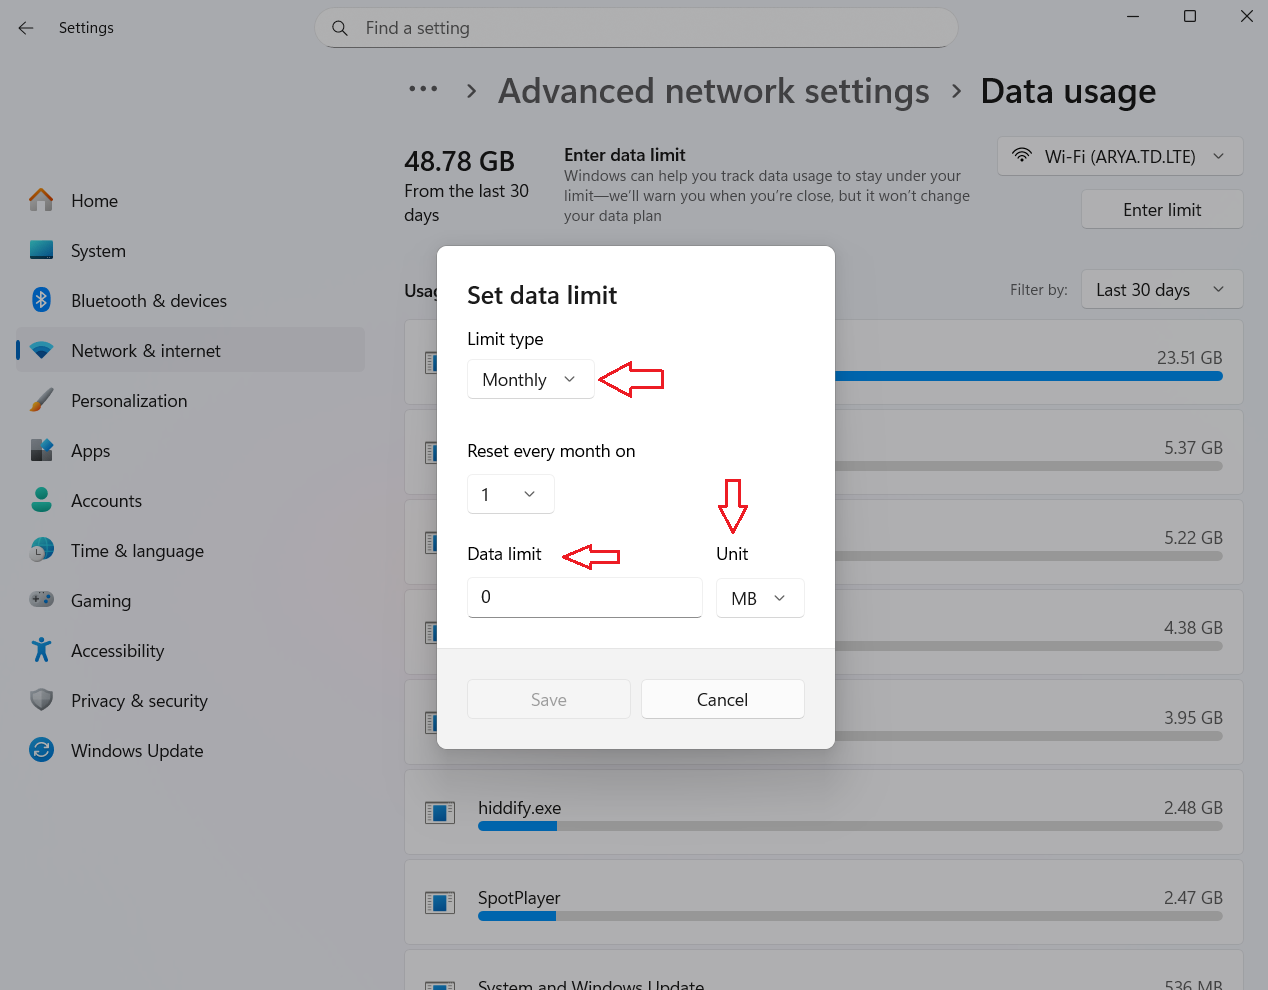Click the Advanced network settings breadcrumb
Screen dimensions: 1268x990
[x=714, y=91]
